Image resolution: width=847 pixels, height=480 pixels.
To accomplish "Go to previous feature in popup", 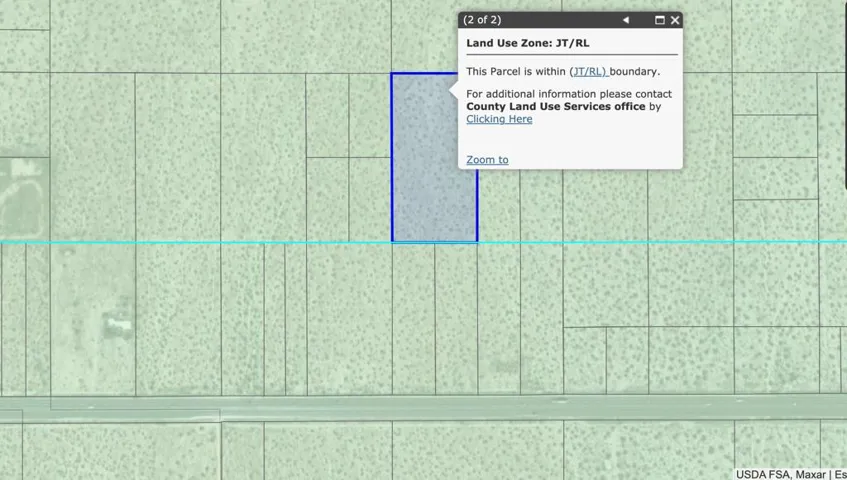I will (626, 20).
